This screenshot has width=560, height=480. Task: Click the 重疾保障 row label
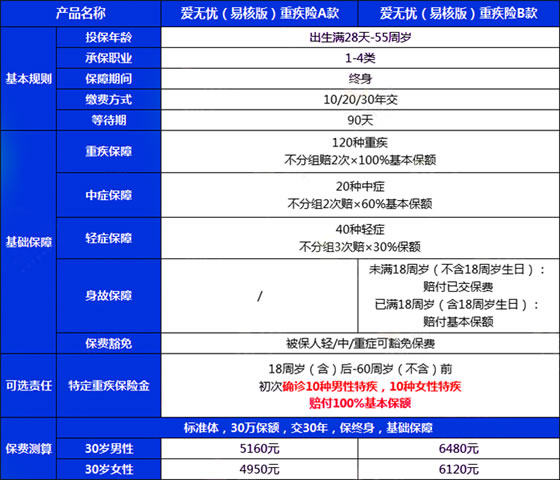pyautogui.click(x=109, y=151)
